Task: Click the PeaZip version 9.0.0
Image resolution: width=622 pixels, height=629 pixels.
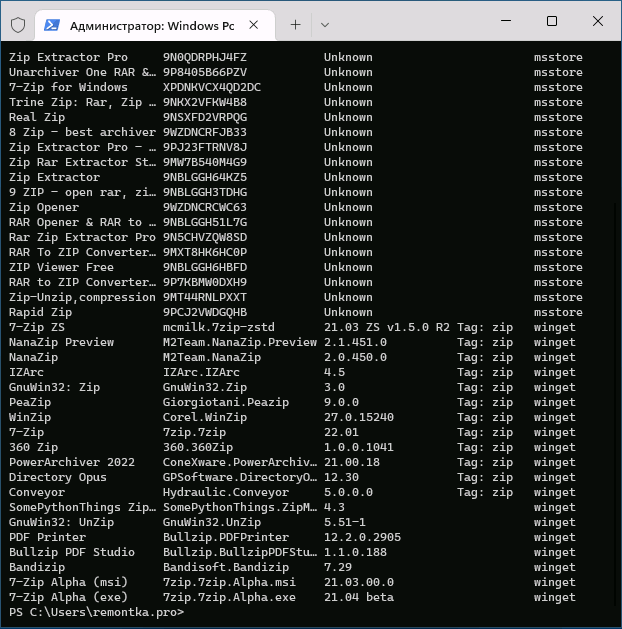Action: coord(341,402)
